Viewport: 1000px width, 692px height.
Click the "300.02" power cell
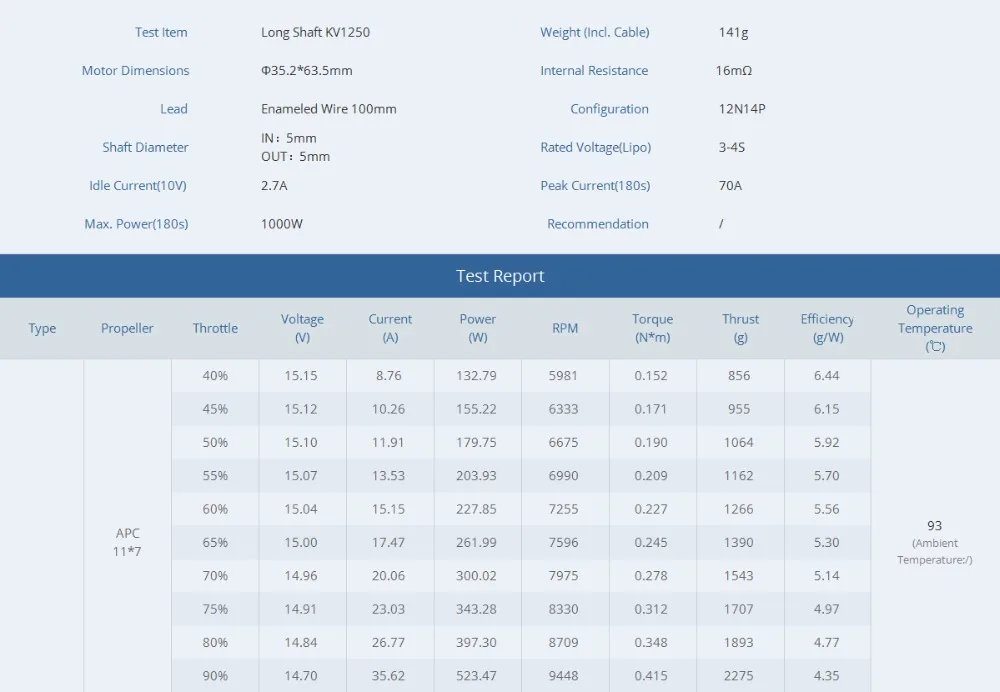(476, 575)
